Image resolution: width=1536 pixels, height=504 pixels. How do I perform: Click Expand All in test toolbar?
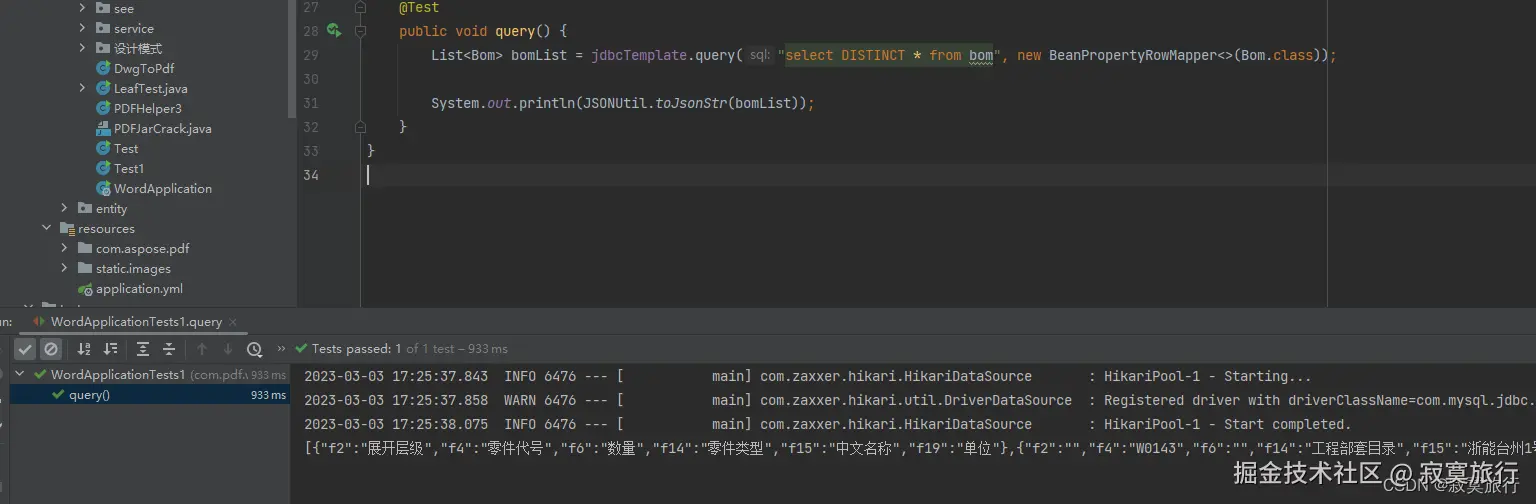coord(143,349)
